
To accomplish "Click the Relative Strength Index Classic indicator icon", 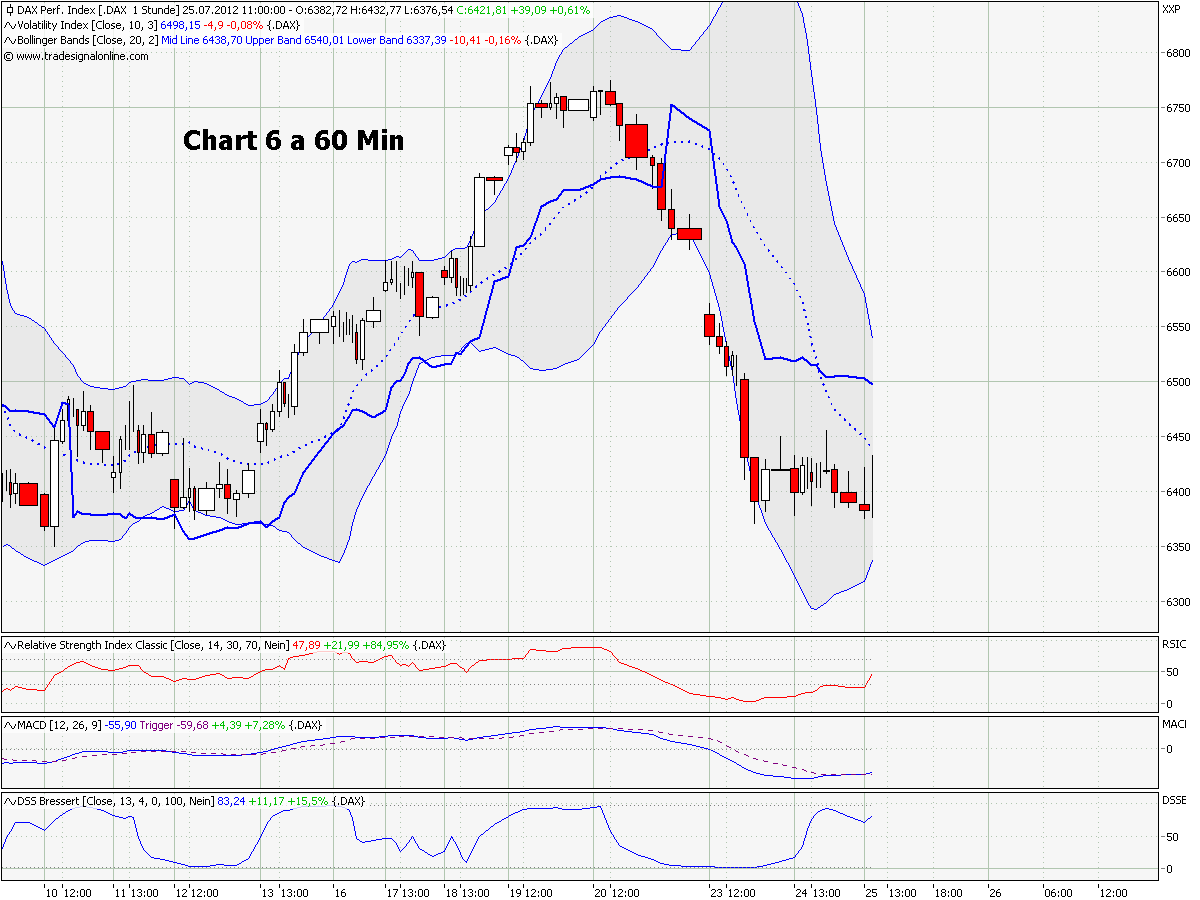I will pyautogui.click(x=10, y=644).
